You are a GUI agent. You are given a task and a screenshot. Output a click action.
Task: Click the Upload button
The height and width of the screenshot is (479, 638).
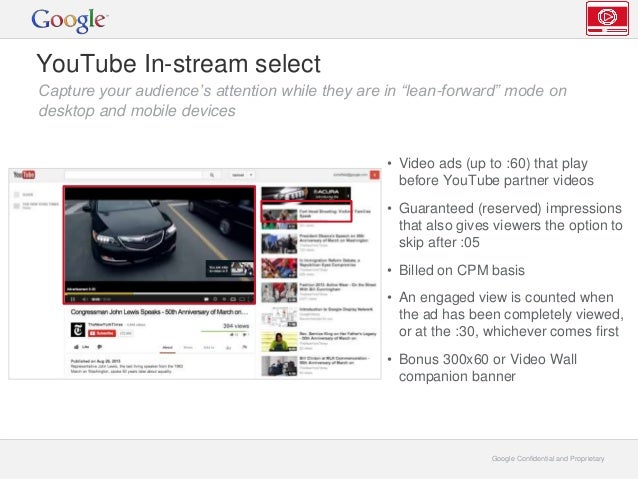tap(238, 175)
